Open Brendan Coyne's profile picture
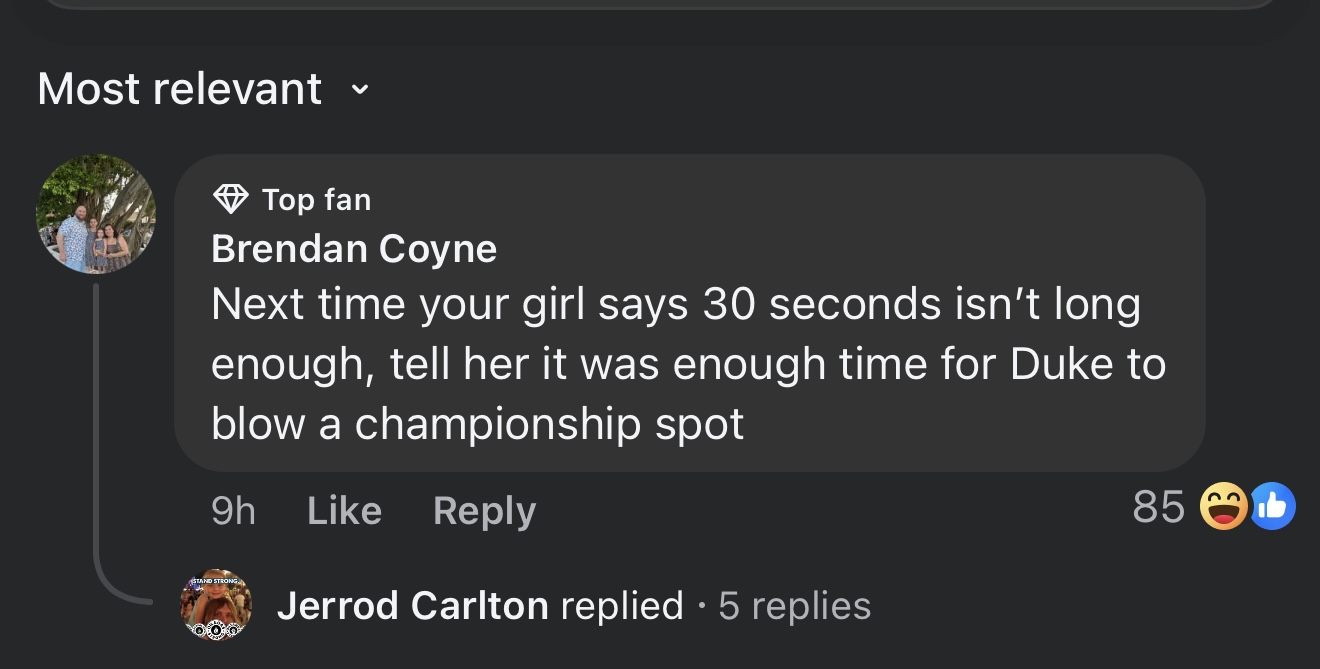Screen dimensions: 1320x669 click(96, 214)
